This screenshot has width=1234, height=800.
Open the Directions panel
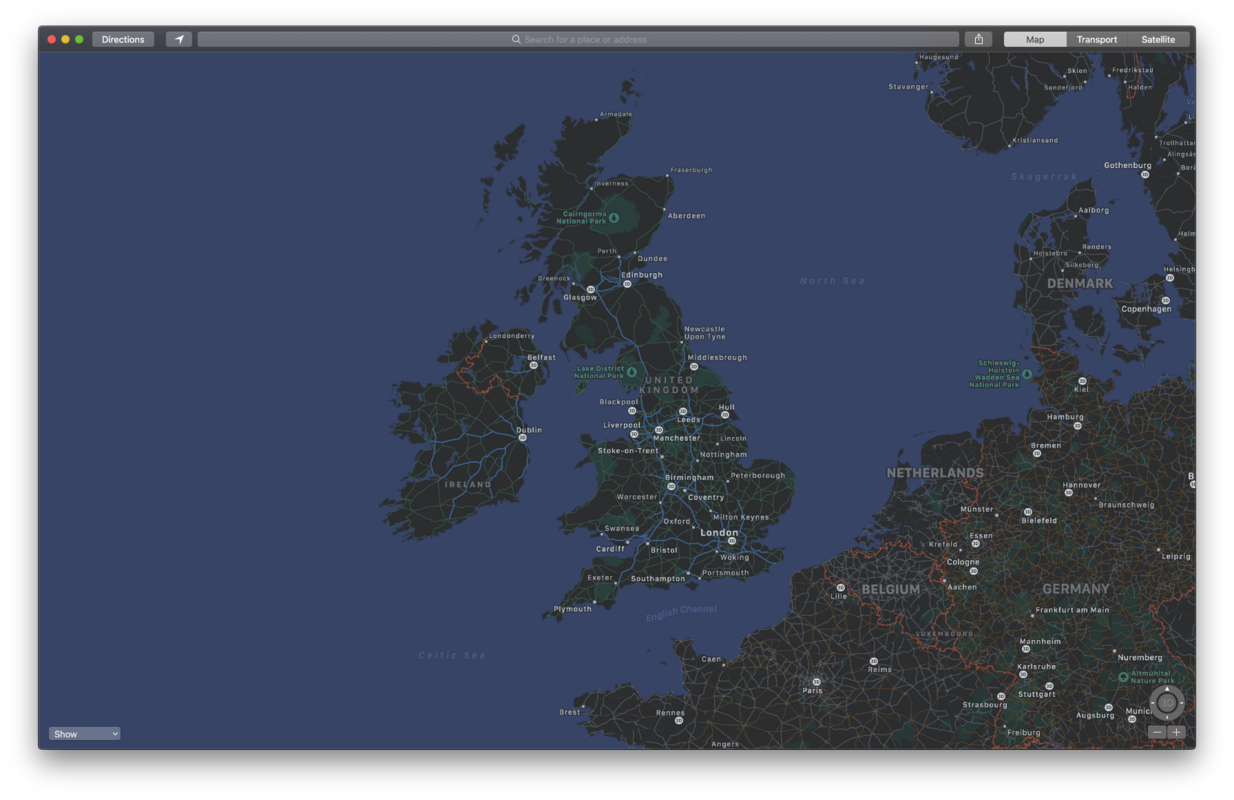coord(123,40)
